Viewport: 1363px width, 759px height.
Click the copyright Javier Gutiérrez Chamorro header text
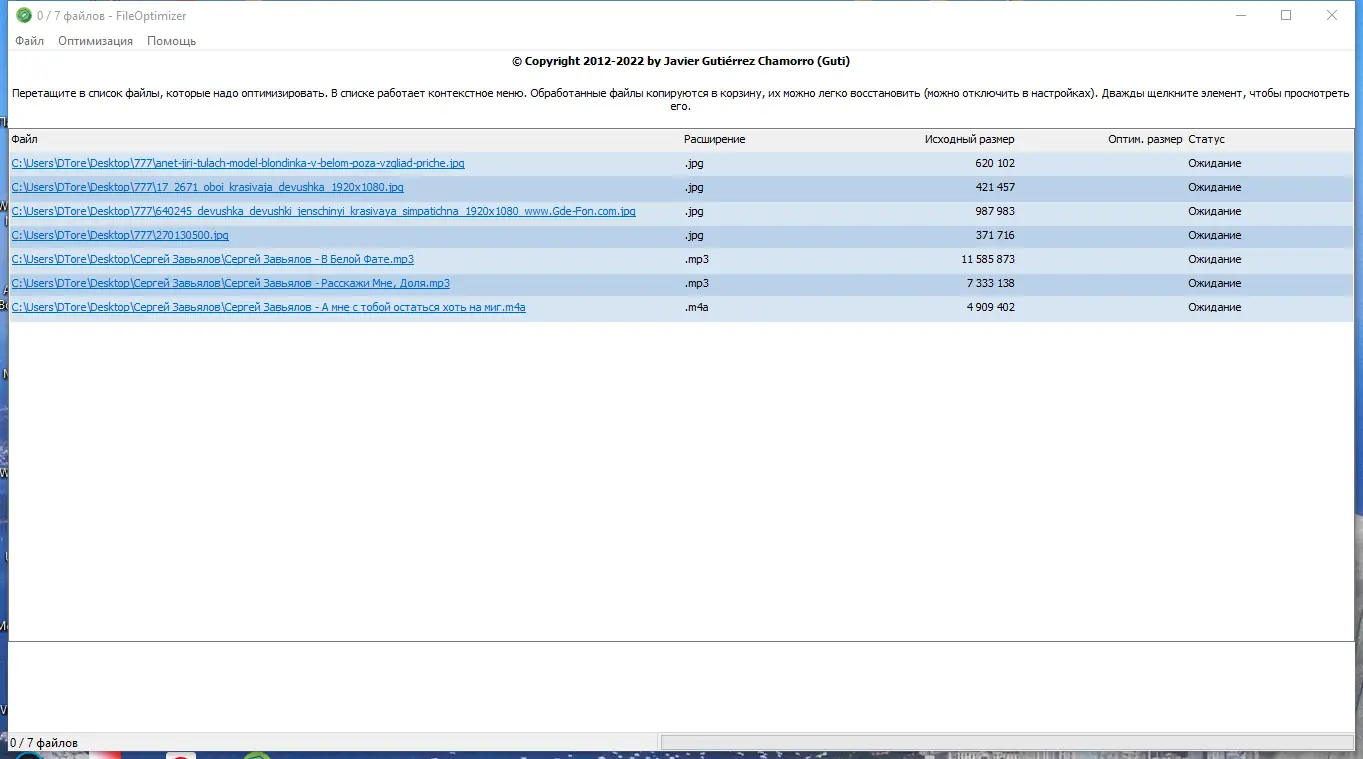tap(681, 61)
